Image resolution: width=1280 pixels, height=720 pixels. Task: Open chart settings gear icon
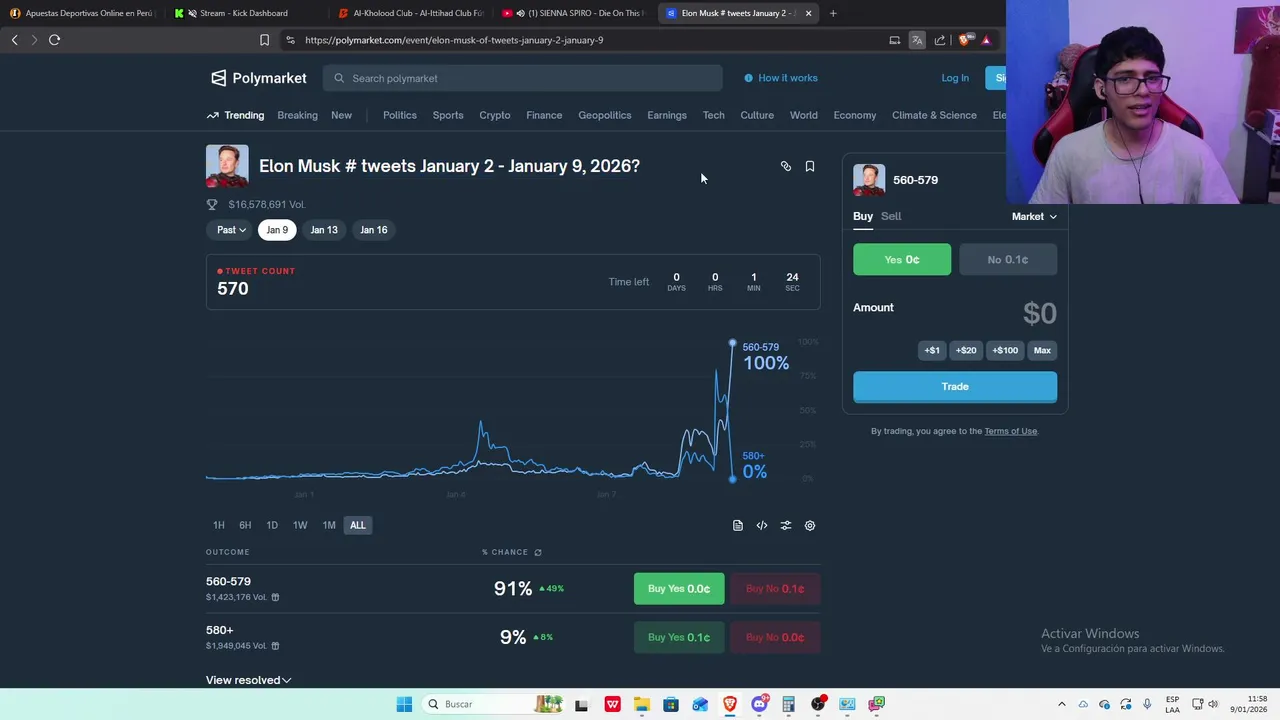[x=810, y=525]
